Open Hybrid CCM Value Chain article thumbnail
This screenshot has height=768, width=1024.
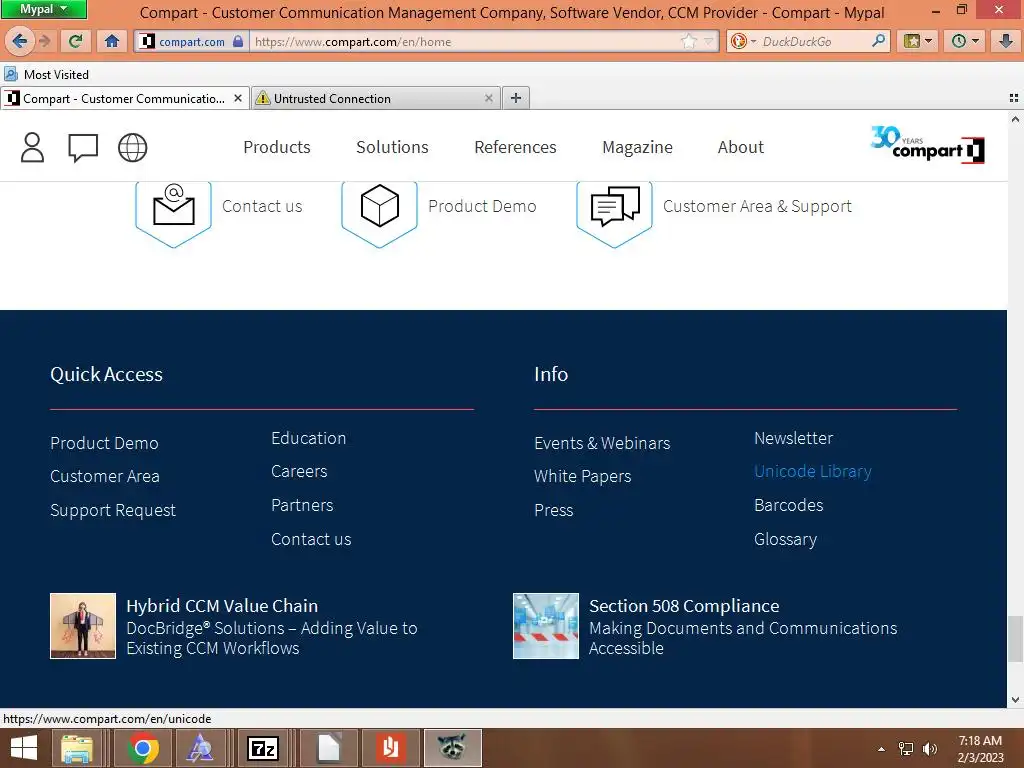(x=83, y=626)
